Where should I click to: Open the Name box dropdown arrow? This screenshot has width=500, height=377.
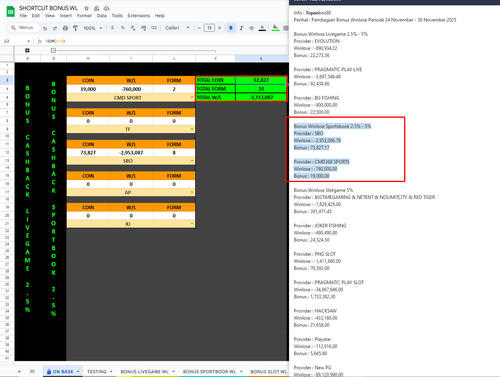(x=28, y=41)
